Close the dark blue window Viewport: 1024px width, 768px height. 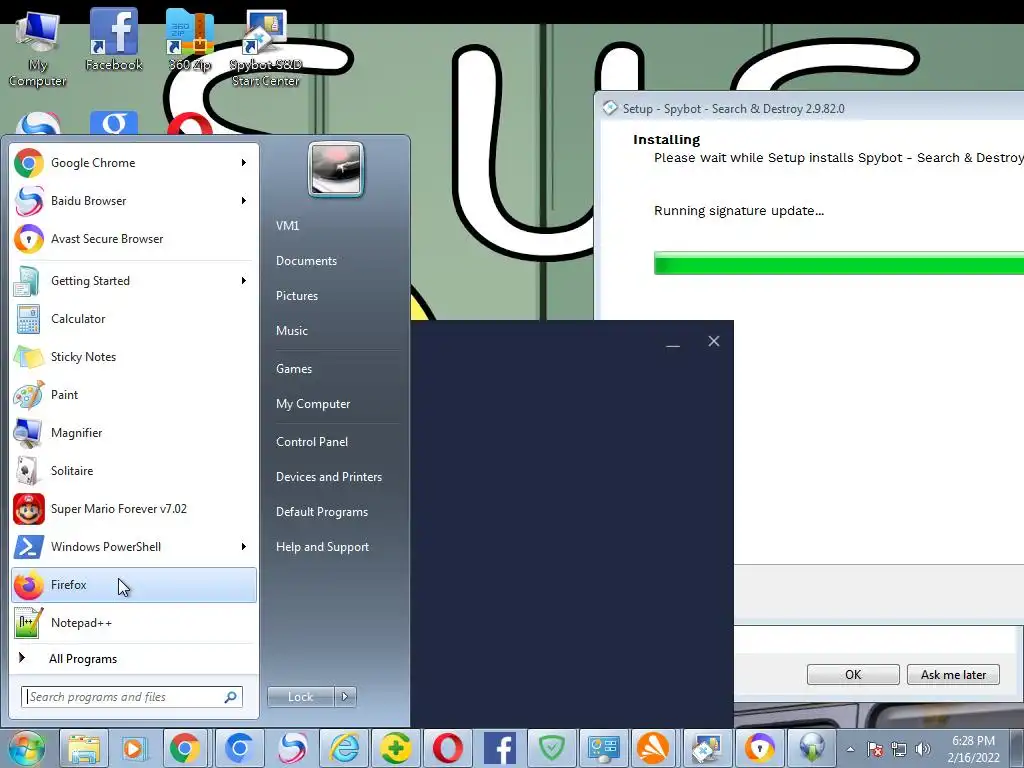pos(714,341)
